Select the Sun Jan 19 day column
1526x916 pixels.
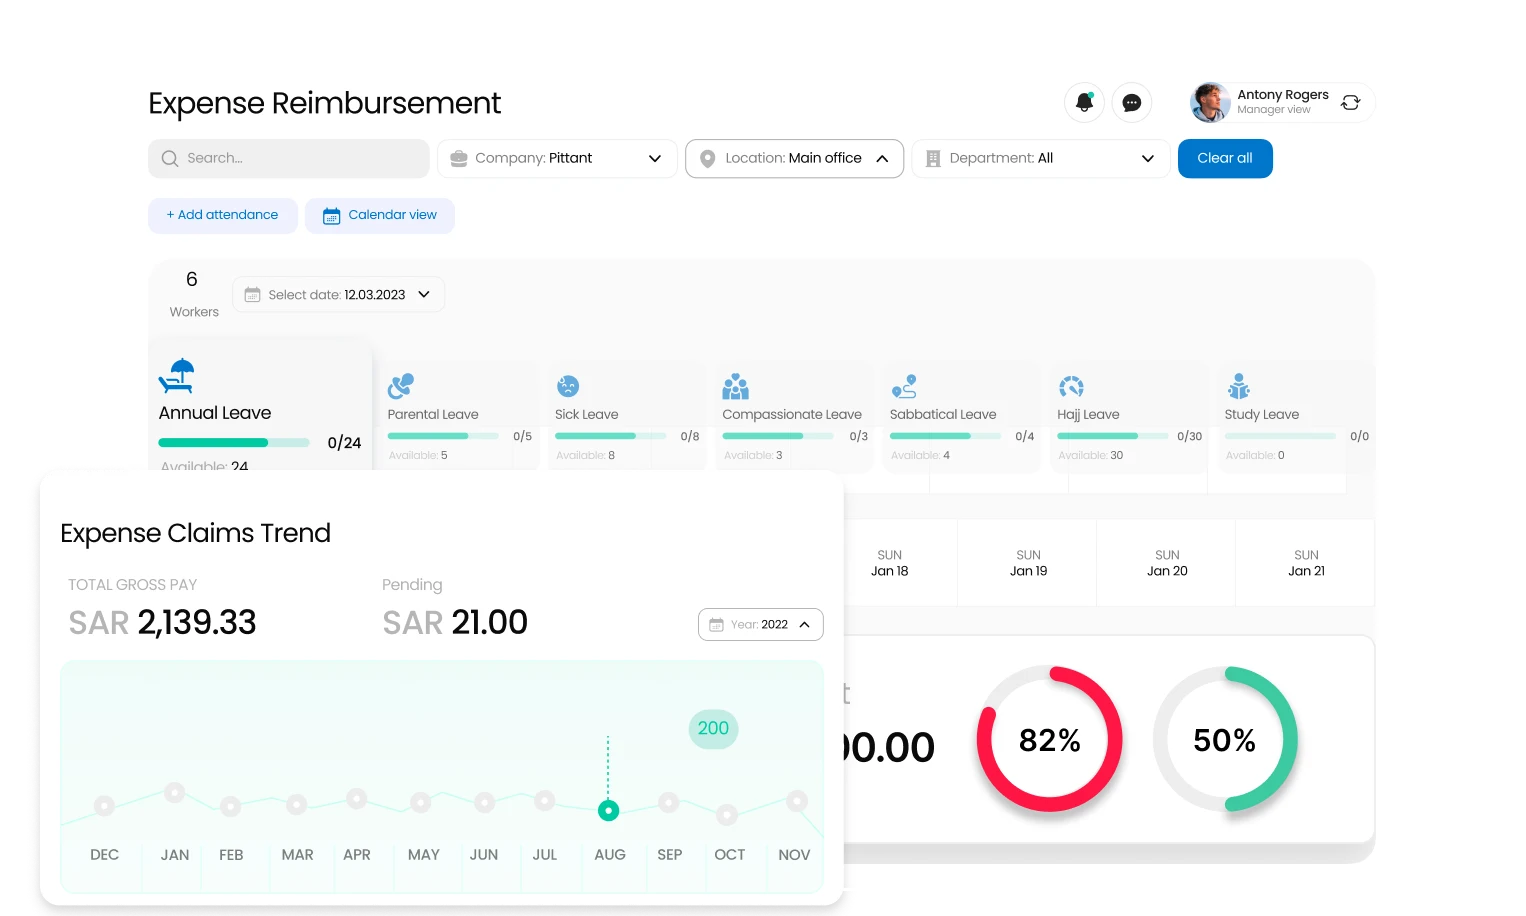click(1027, 562)
